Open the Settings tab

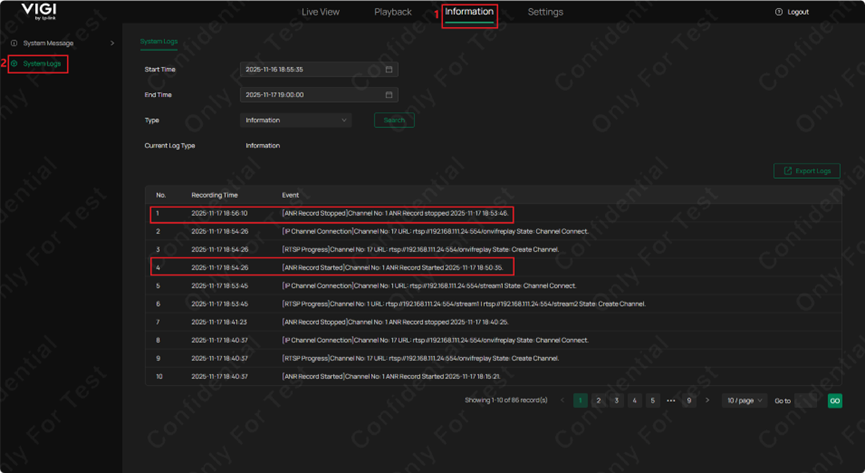pos(545,12)
